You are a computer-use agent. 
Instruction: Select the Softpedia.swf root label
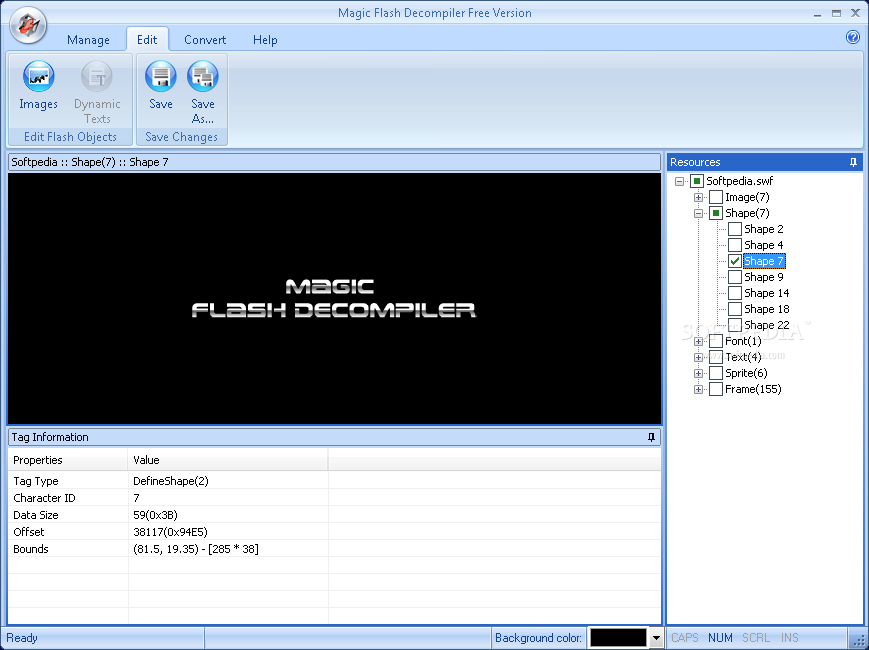739,181
